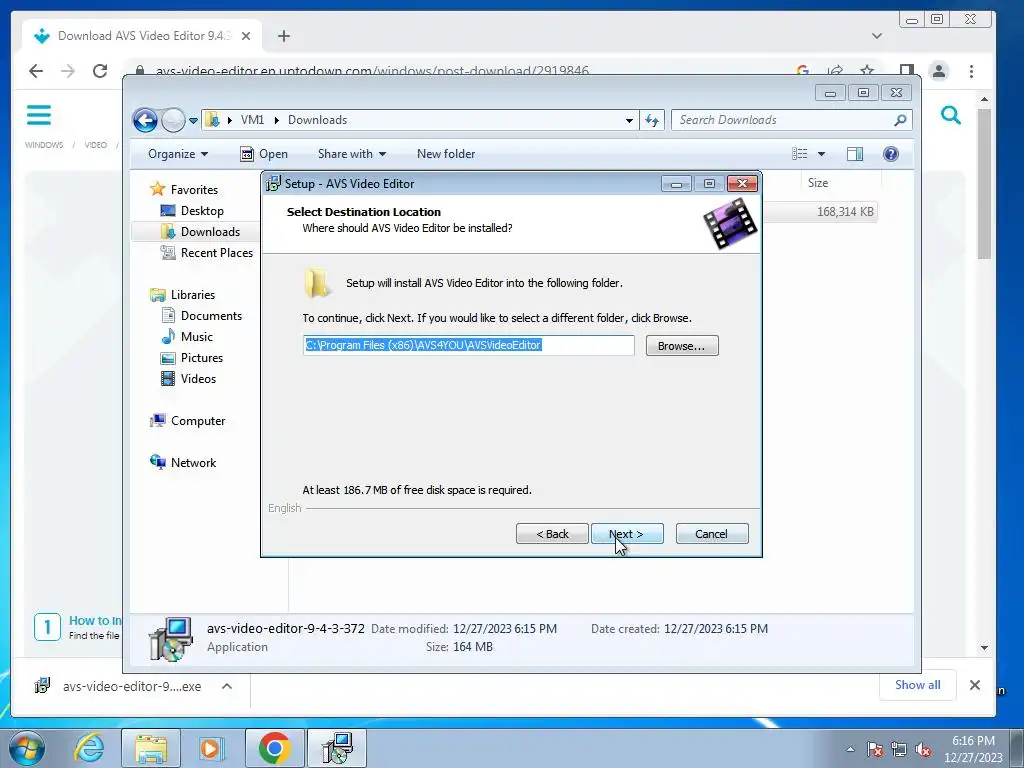Click the VIDEO breadcrumb link on Uptodown
Screen dimensions: 1024x768
(x=95, y=145)
